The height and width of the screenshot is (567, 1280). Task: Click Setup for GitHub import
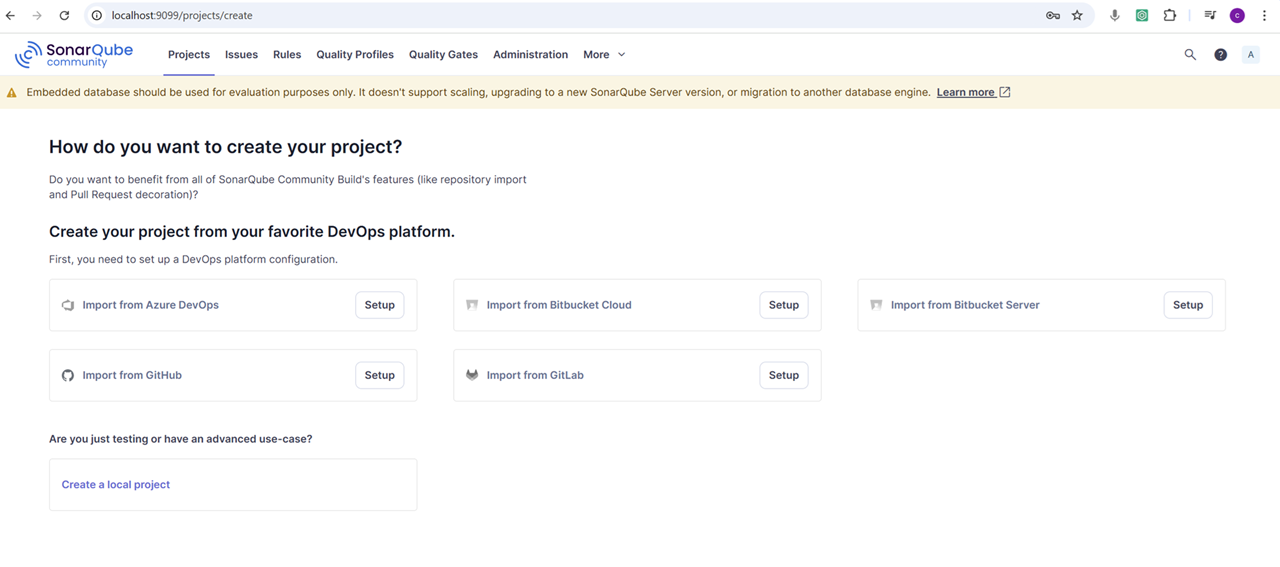pyautogui.click(x=380, y=375)
